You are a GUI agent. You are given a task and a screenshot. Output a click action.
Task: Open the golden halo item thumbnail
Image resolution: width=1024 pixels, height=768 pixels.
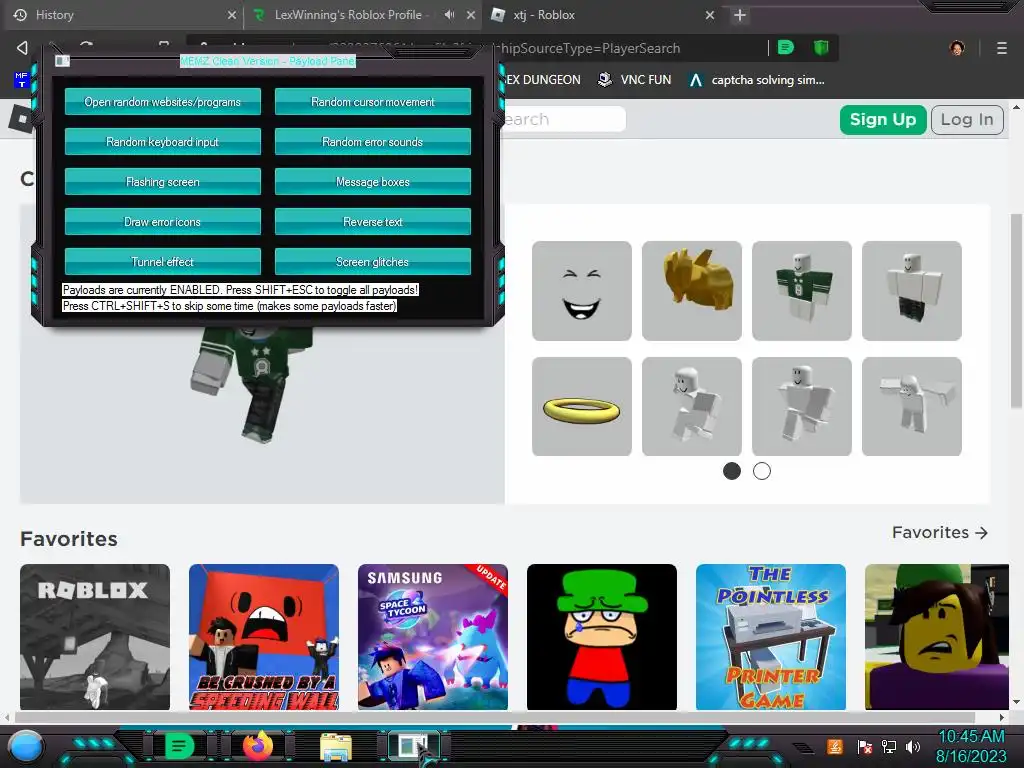click(x=581, y=406)
